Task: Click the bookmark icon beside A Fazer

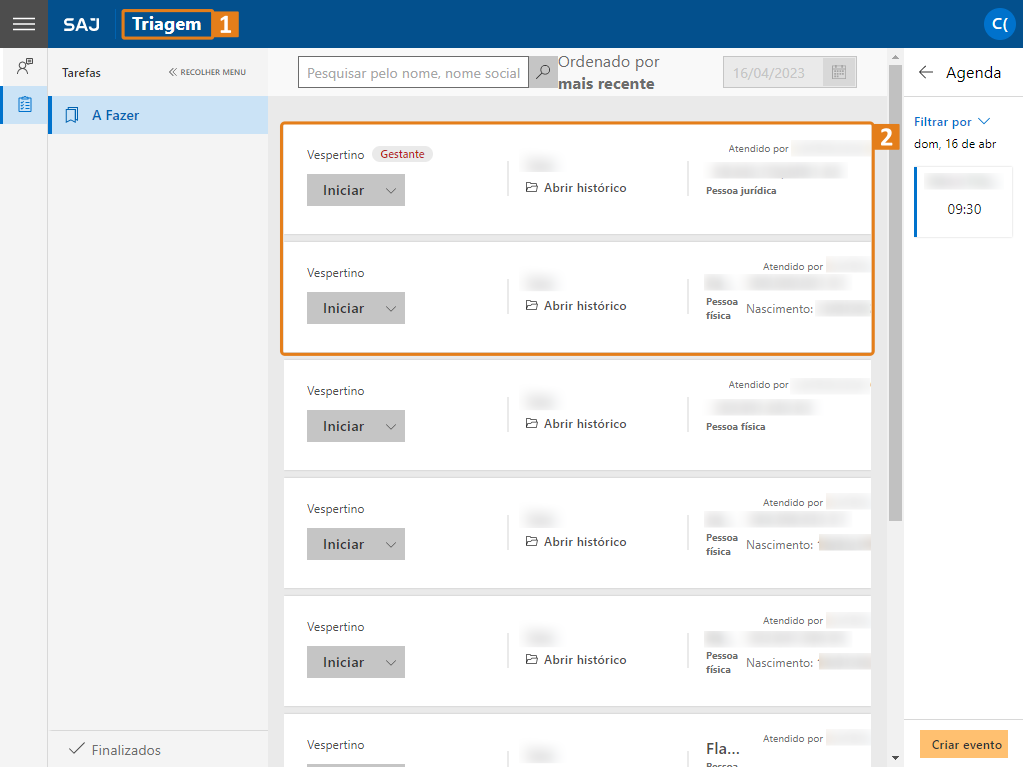Action: tap(72, 115)
